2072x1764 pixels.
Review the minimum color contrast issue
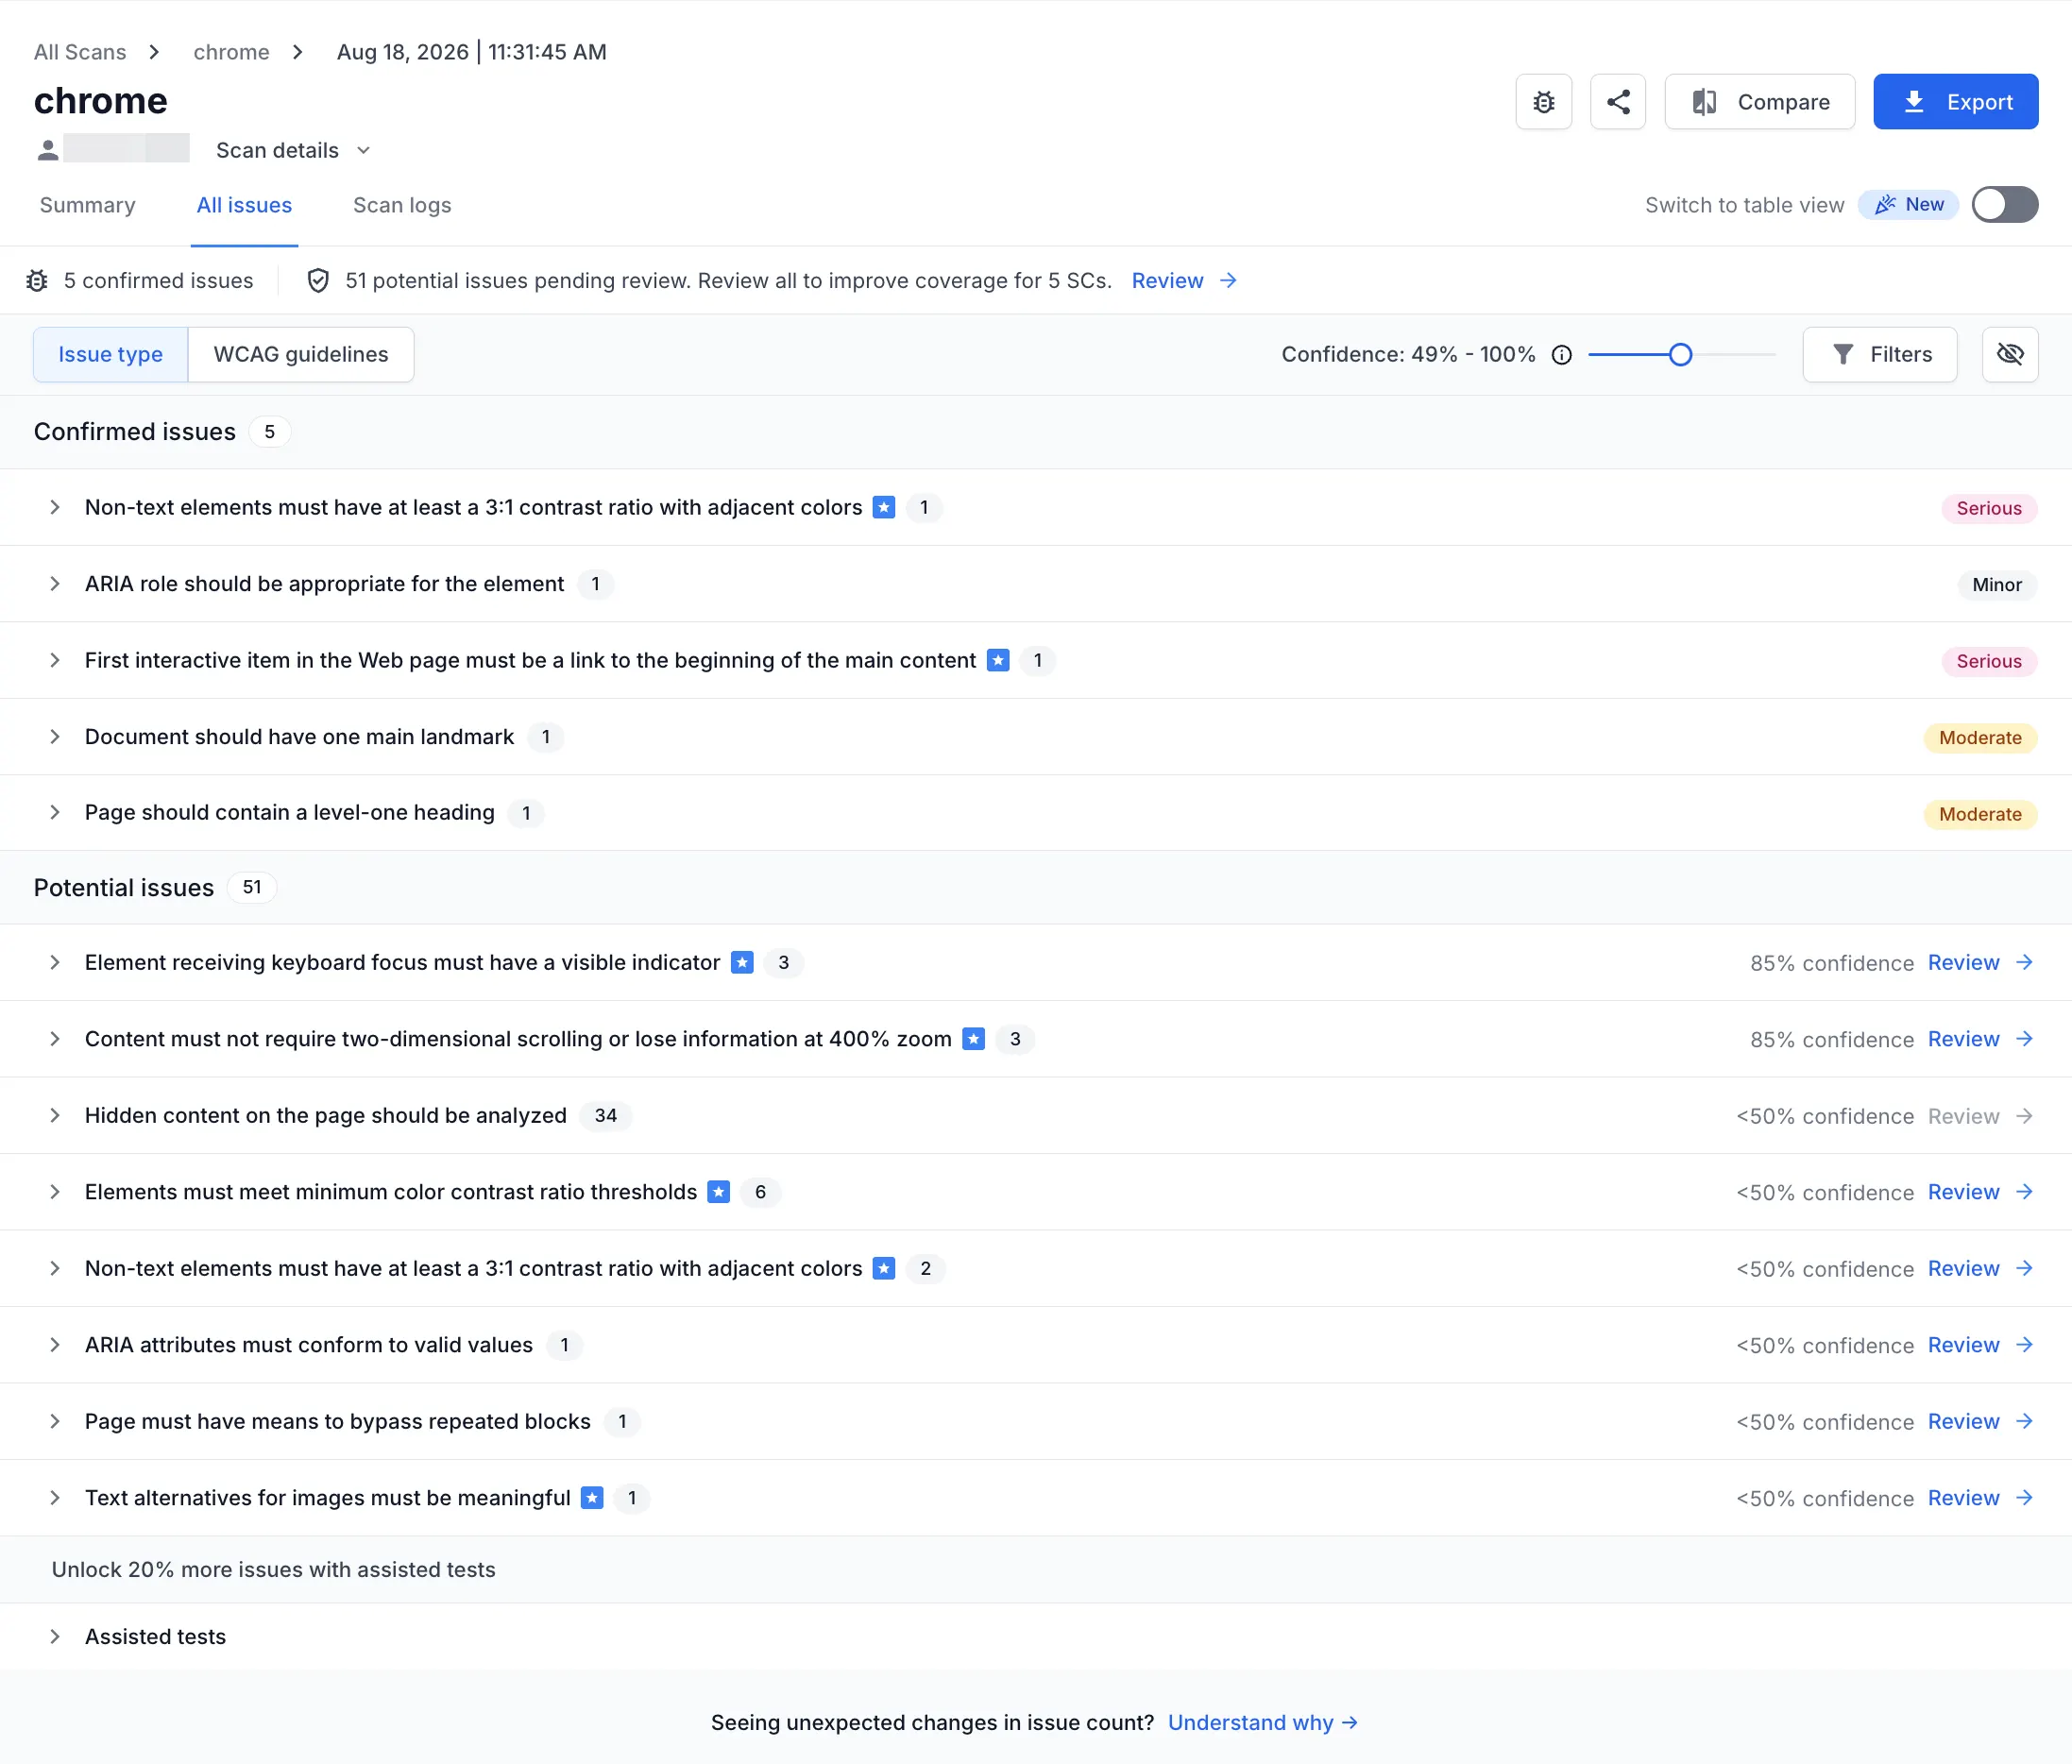[1980, 1193]
